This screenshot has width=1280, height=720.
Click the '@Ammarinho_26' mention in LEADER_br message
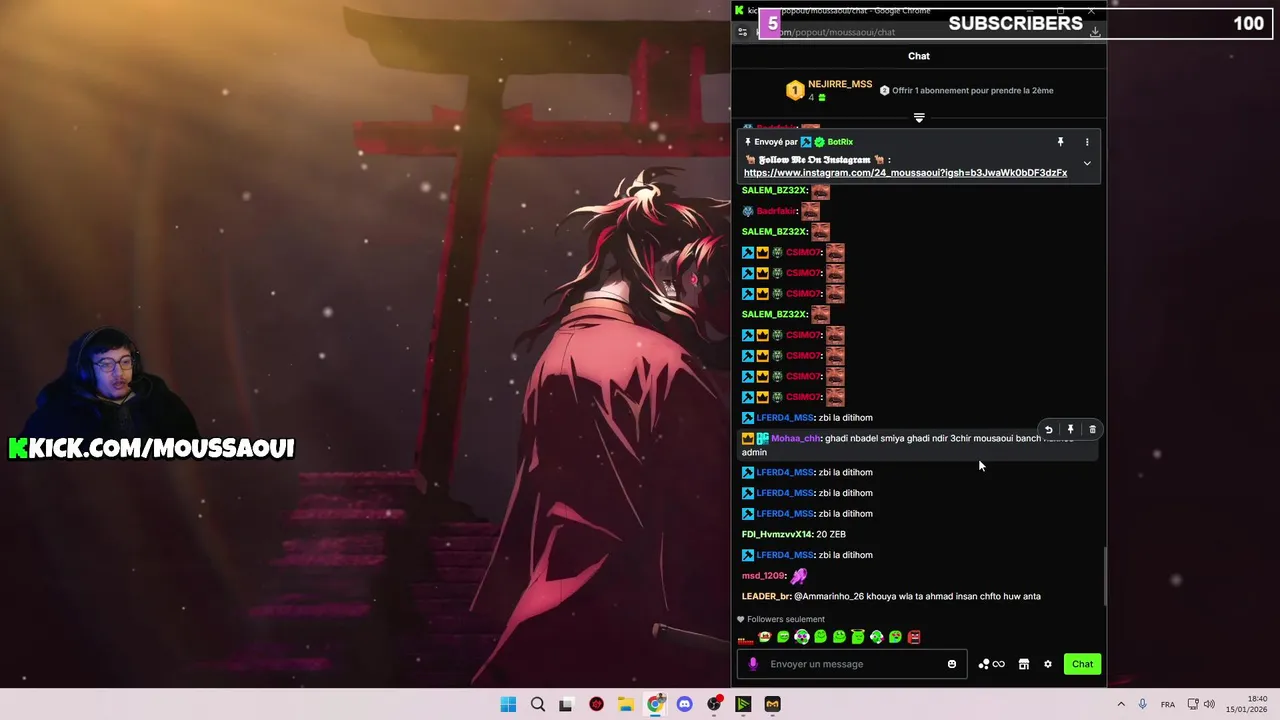830,596
